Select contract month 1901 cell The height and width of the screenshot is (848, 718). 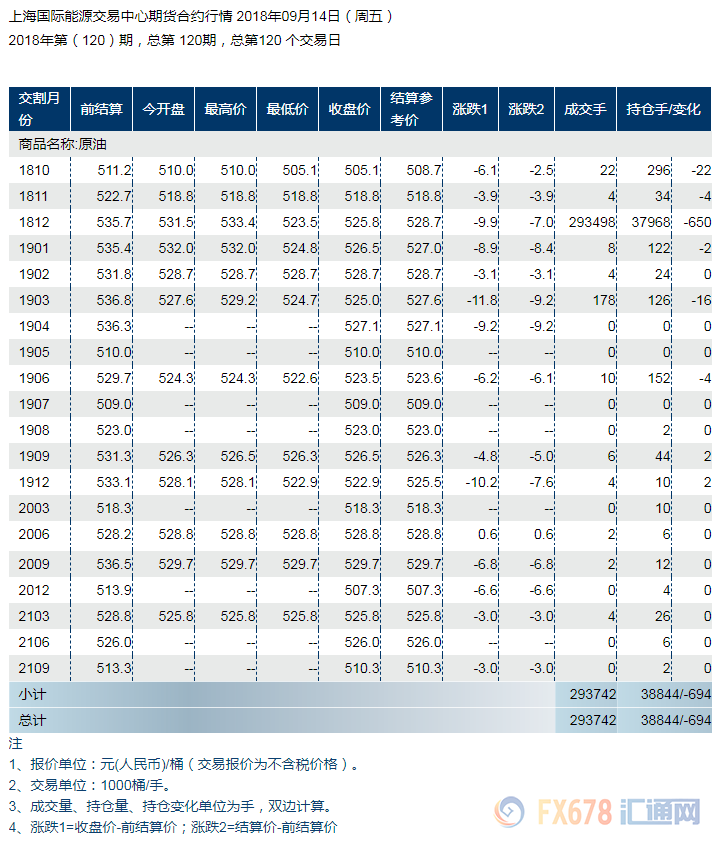point(35,248)
